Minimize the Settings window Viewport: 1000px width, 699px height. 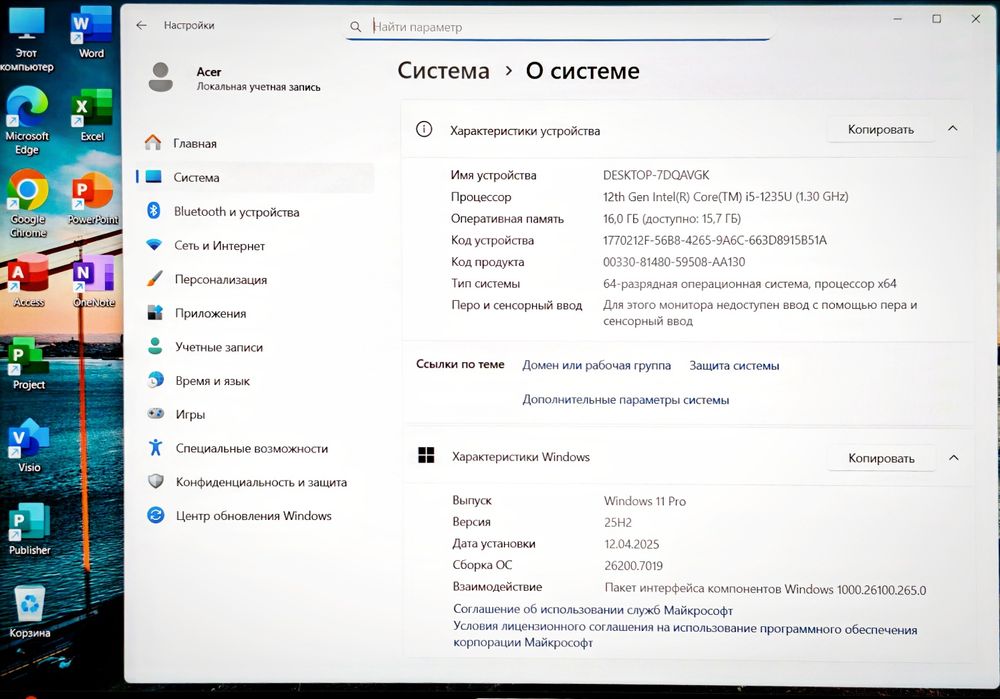pyautogui.click(x=898, y=19)
